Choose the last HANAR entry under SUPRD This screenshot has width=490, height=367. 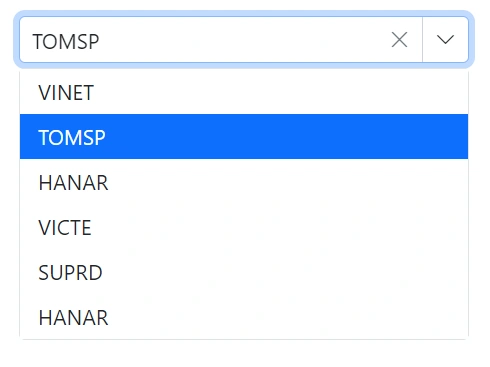pyautogui.click(x=244, y=317)
